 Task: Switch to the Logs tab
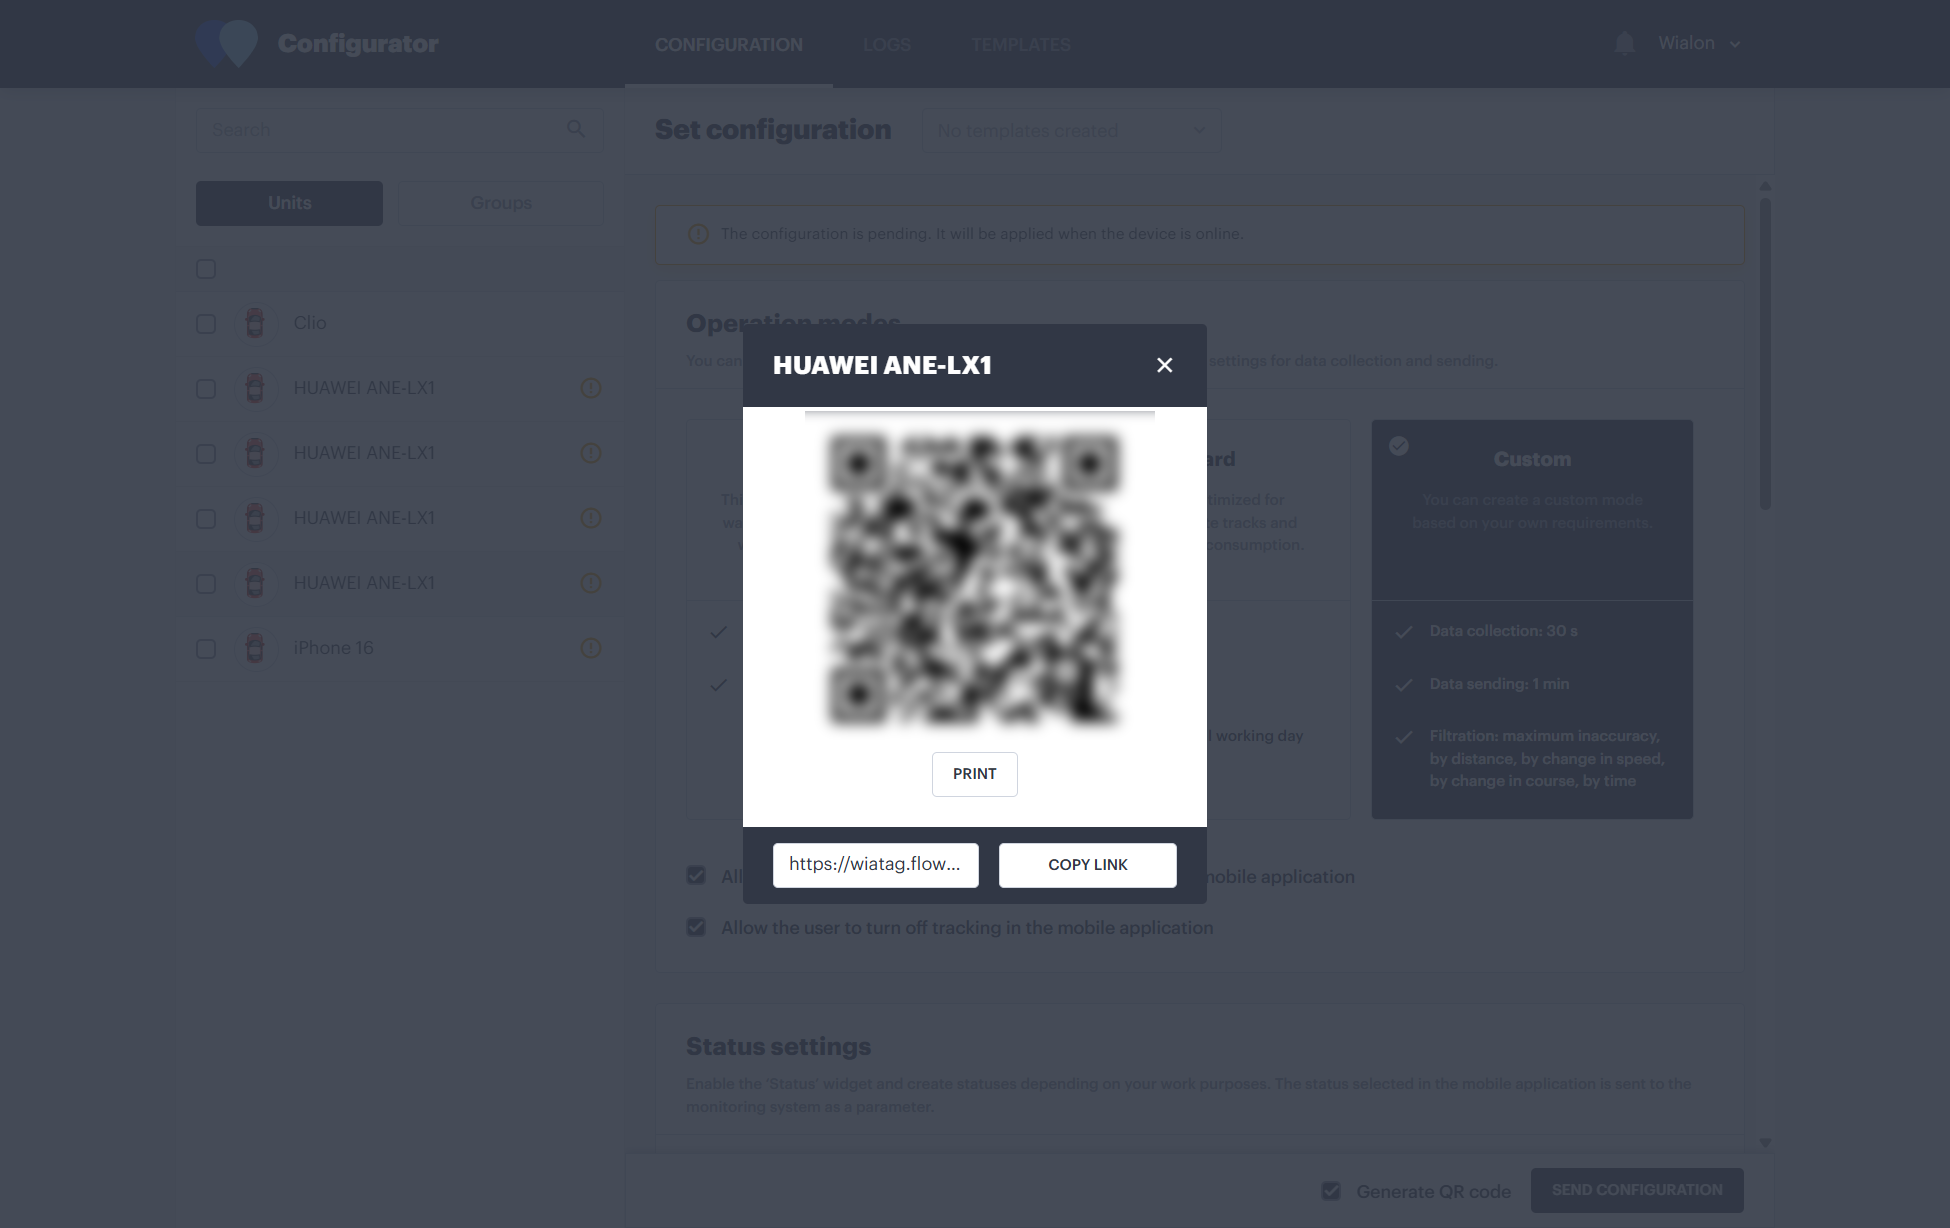tap(886, 45)
